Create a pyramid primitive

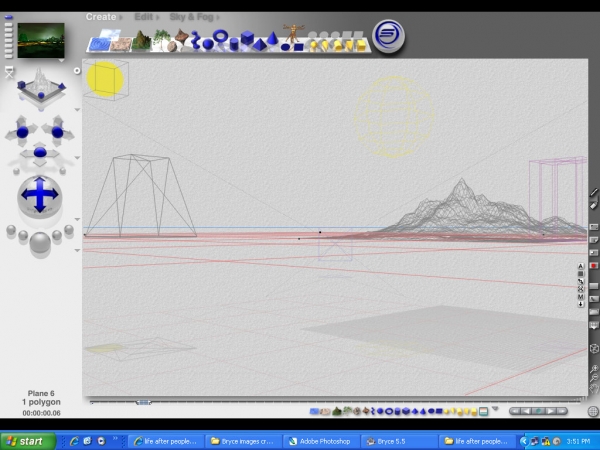coord(260,45)
